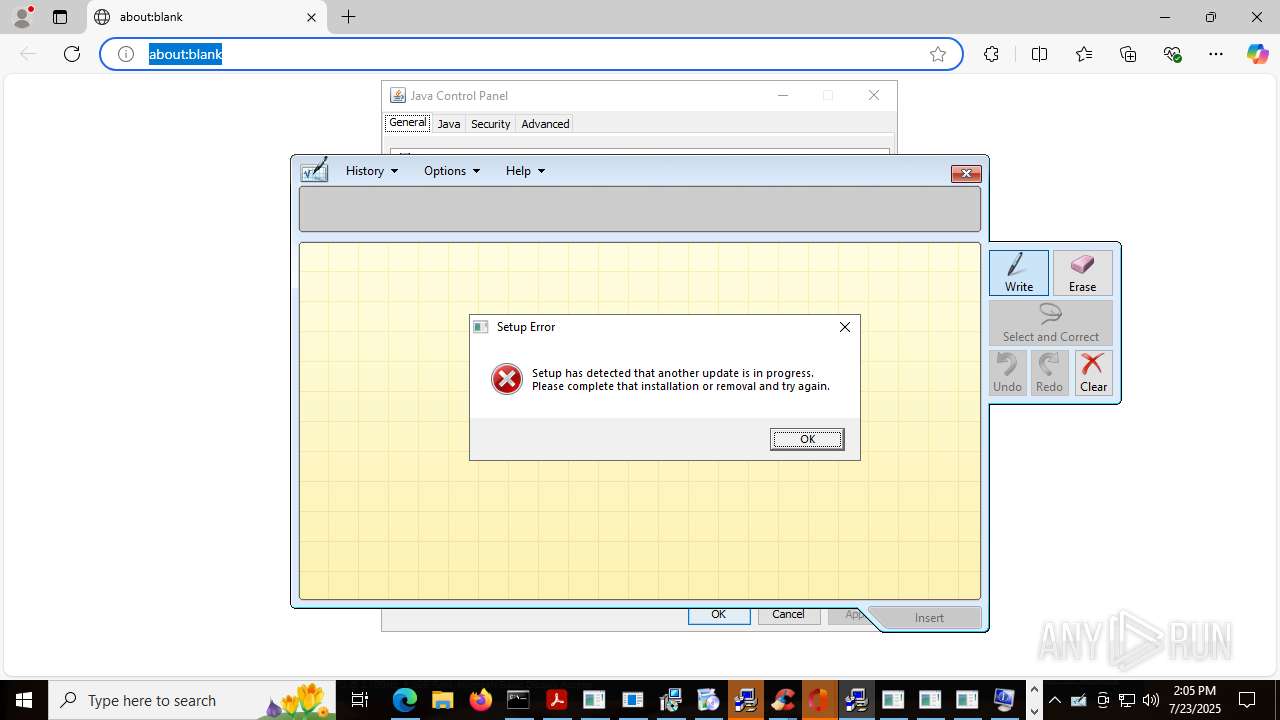Open the Office app on the taskbar
This screenshot has width=1280, height=720.
820,700
